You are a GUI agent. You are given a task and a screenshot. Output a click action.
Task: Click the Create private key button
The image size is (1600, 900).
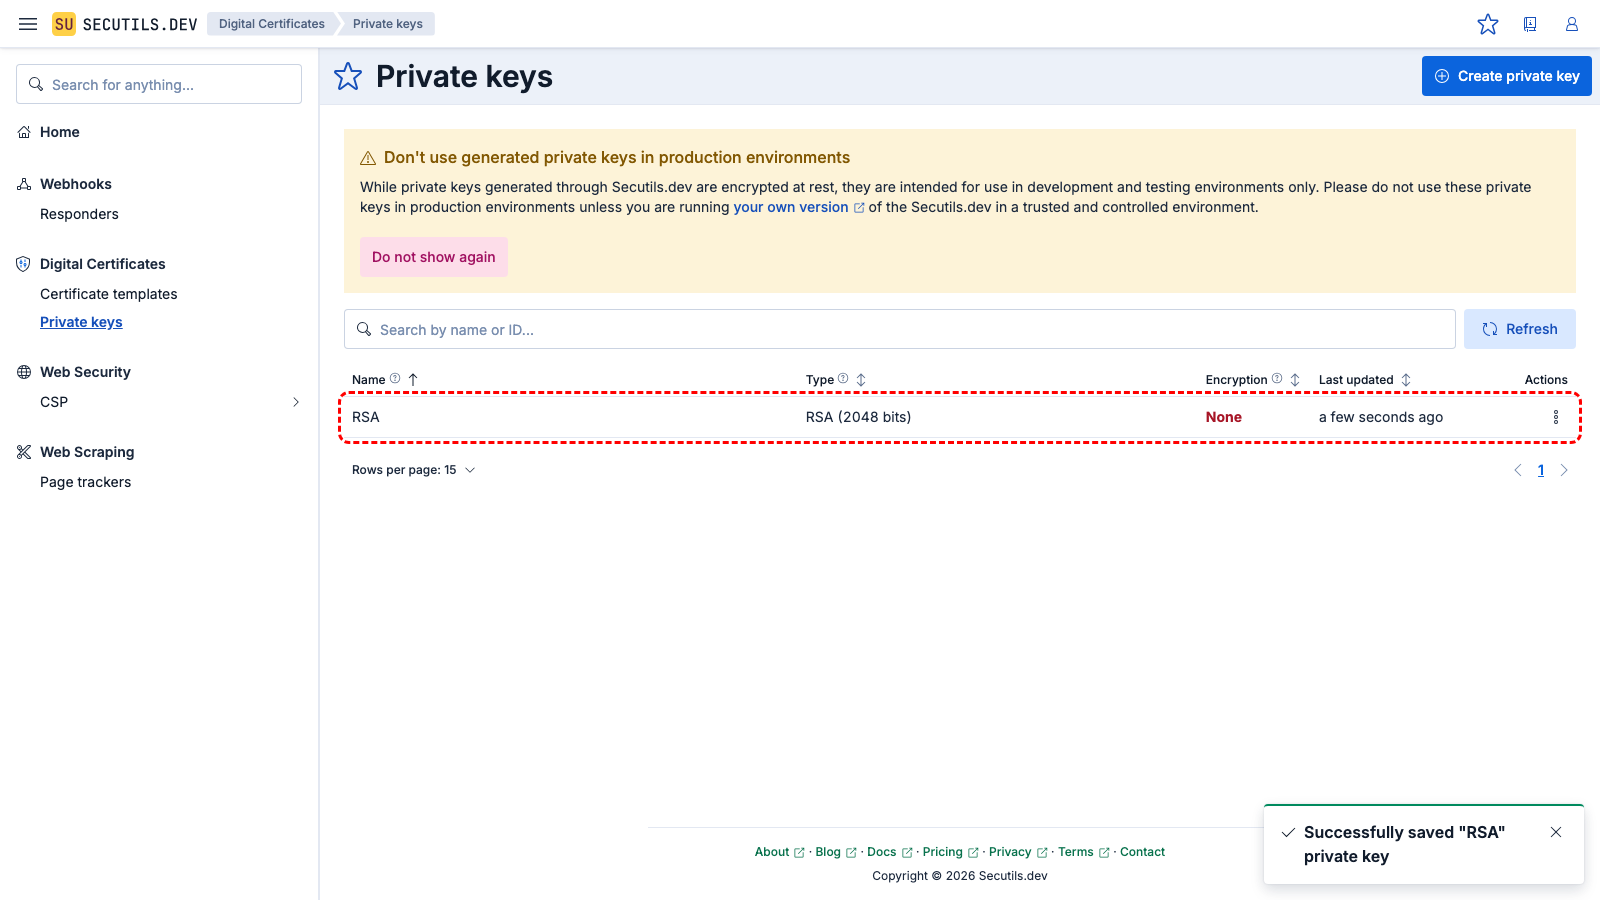click(1506, 76)
